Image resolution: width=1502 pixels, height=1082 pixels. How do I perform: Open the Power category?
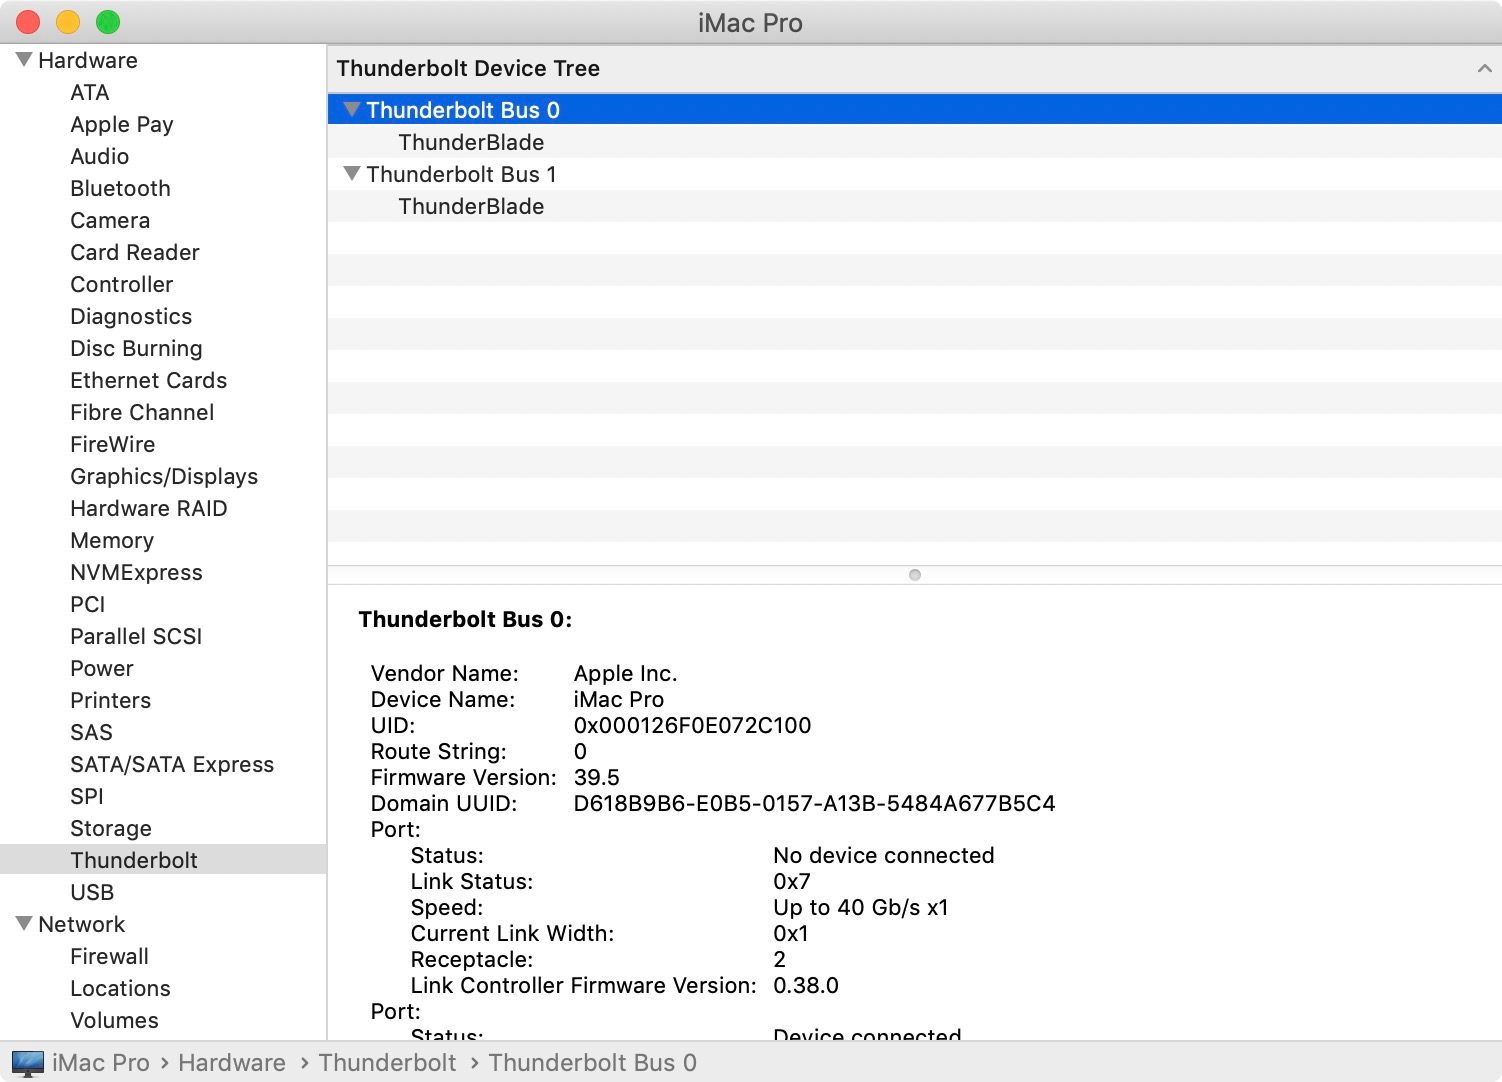(102, 668)
